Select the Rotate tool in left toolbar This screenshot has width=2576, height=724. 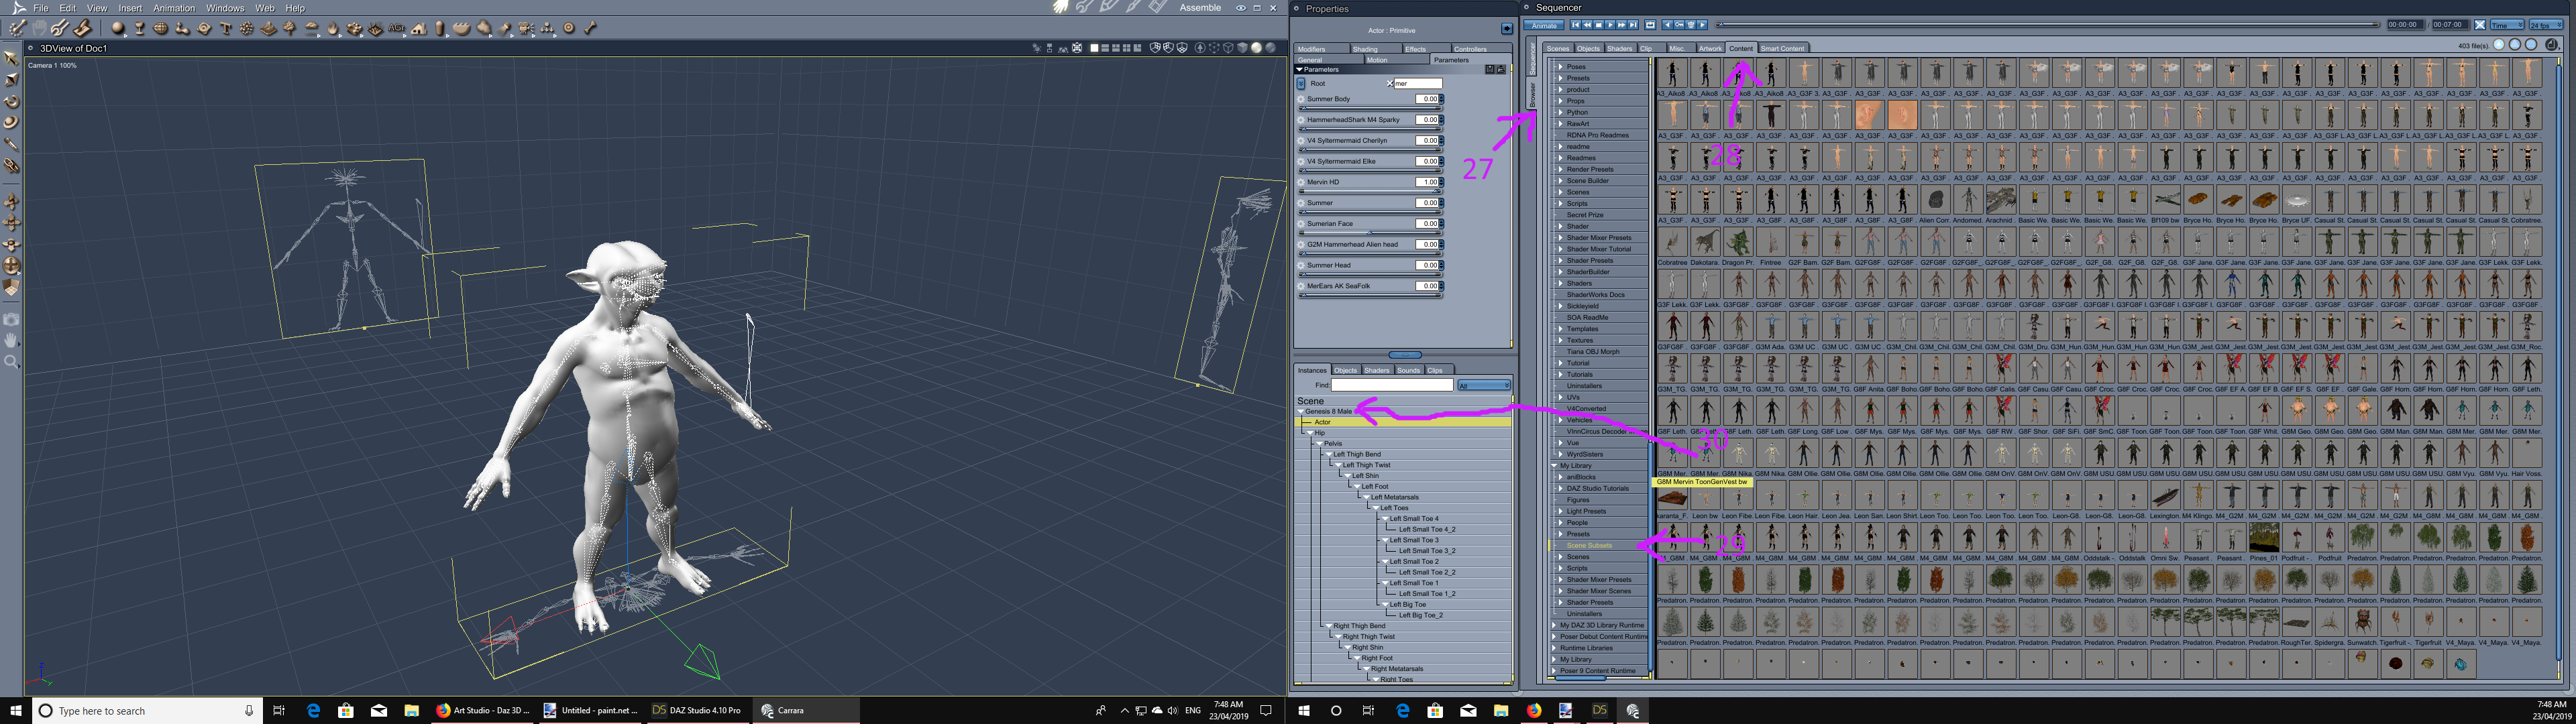(12, 101)
